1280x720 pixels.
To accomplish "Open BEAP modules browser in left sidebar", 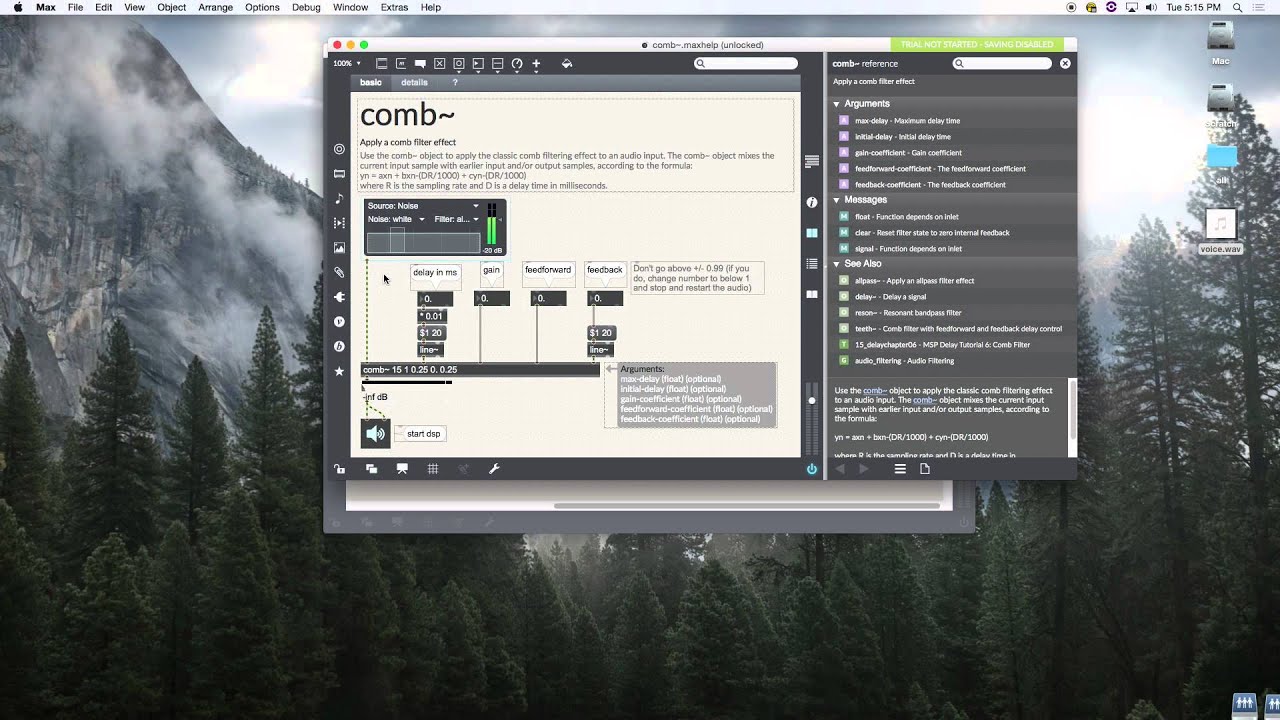I will (339, 346).
